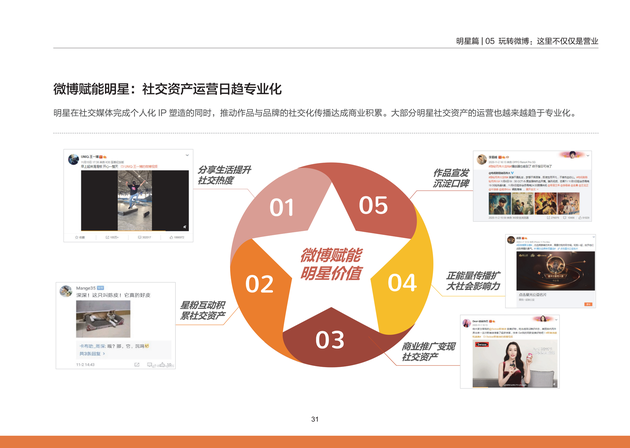Image resolution: width=630 pixels, height=448 pixels.
Task: Click the repost icon on the Mange35 comment
Action: tap(137, 364)
